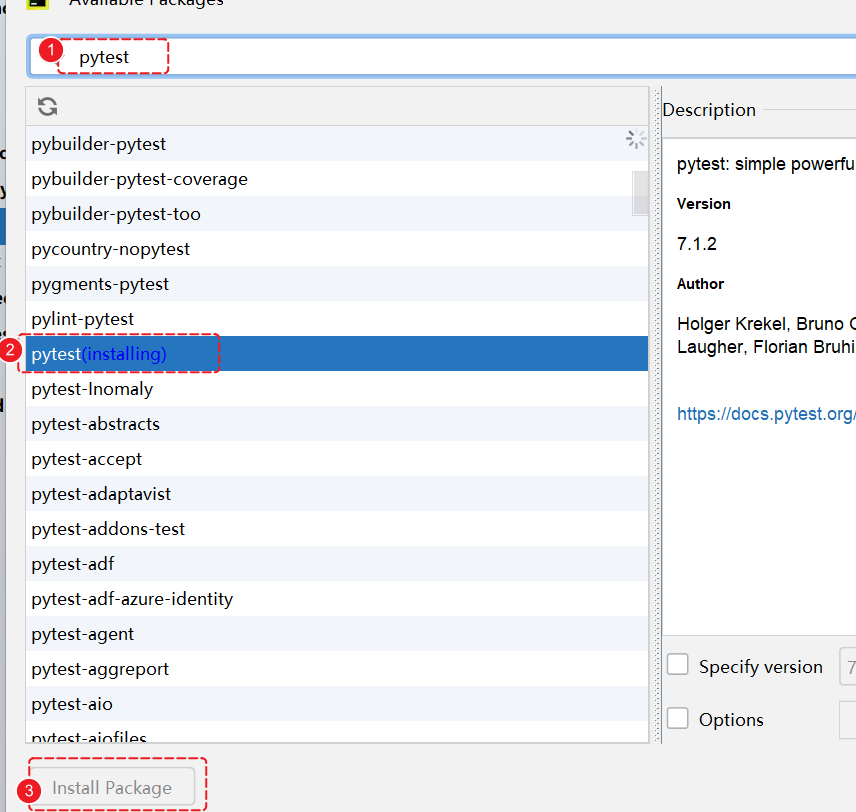This screenshot has width=856, height=812.
Task: Select pytest-accept package
Action: 336,459
